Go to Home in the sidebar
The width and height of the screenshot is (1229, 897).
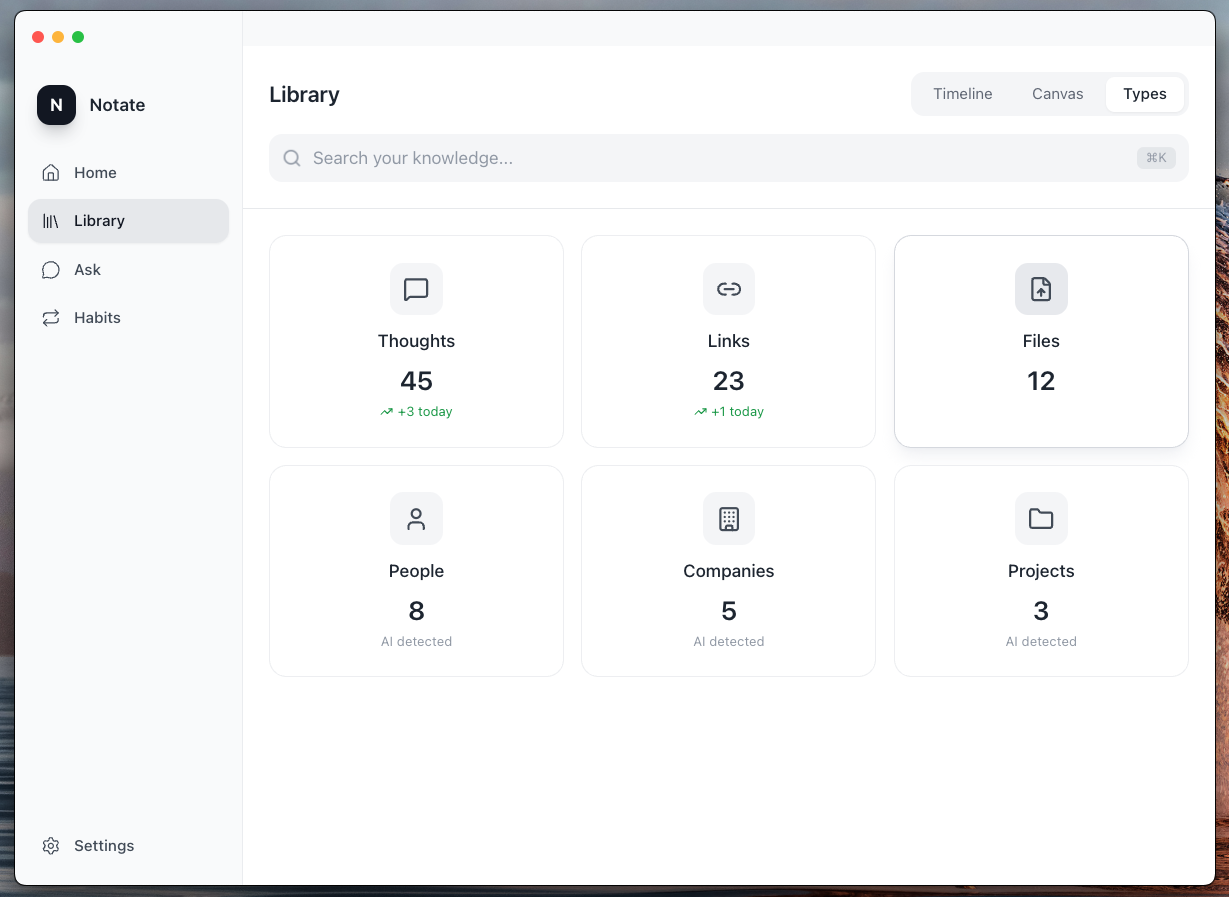95,173
